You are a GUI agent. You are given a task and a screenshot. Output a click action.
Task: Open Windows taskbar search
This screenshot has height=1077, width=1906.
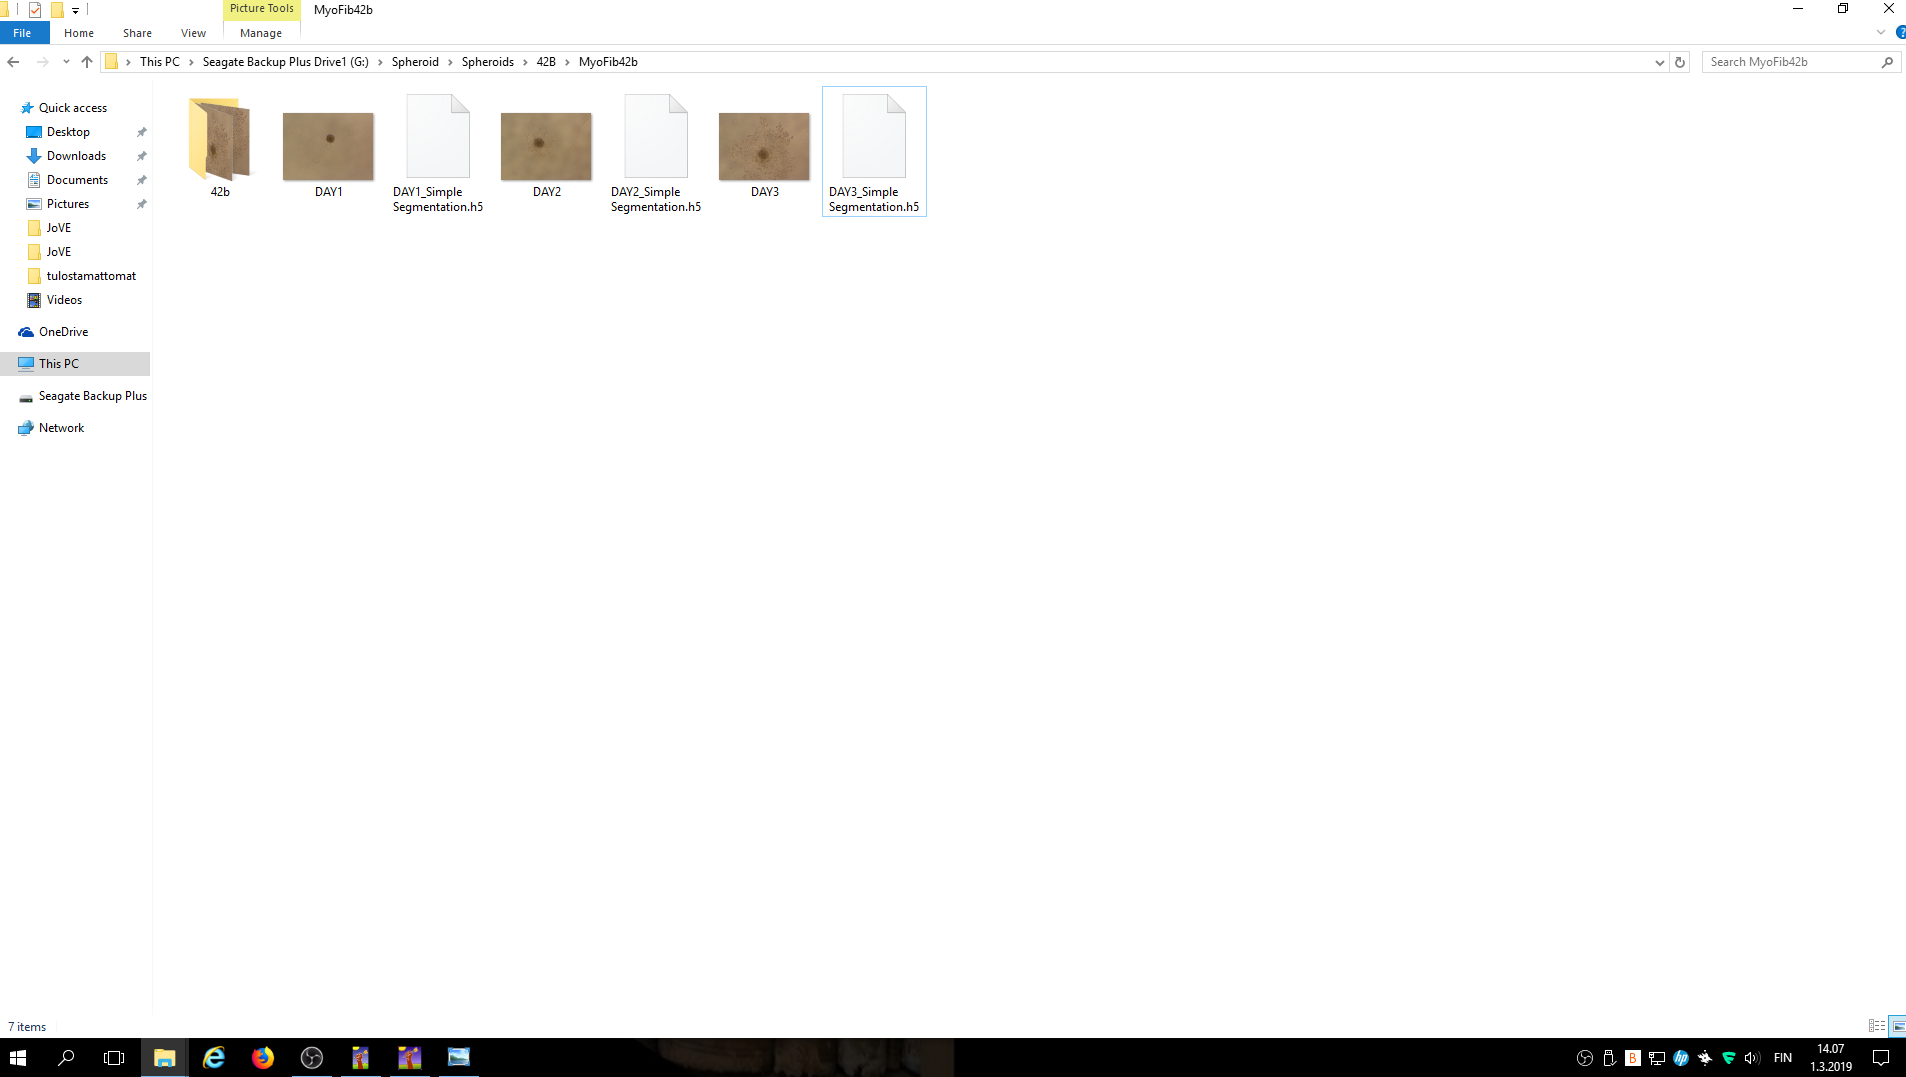pos(66,1058)
